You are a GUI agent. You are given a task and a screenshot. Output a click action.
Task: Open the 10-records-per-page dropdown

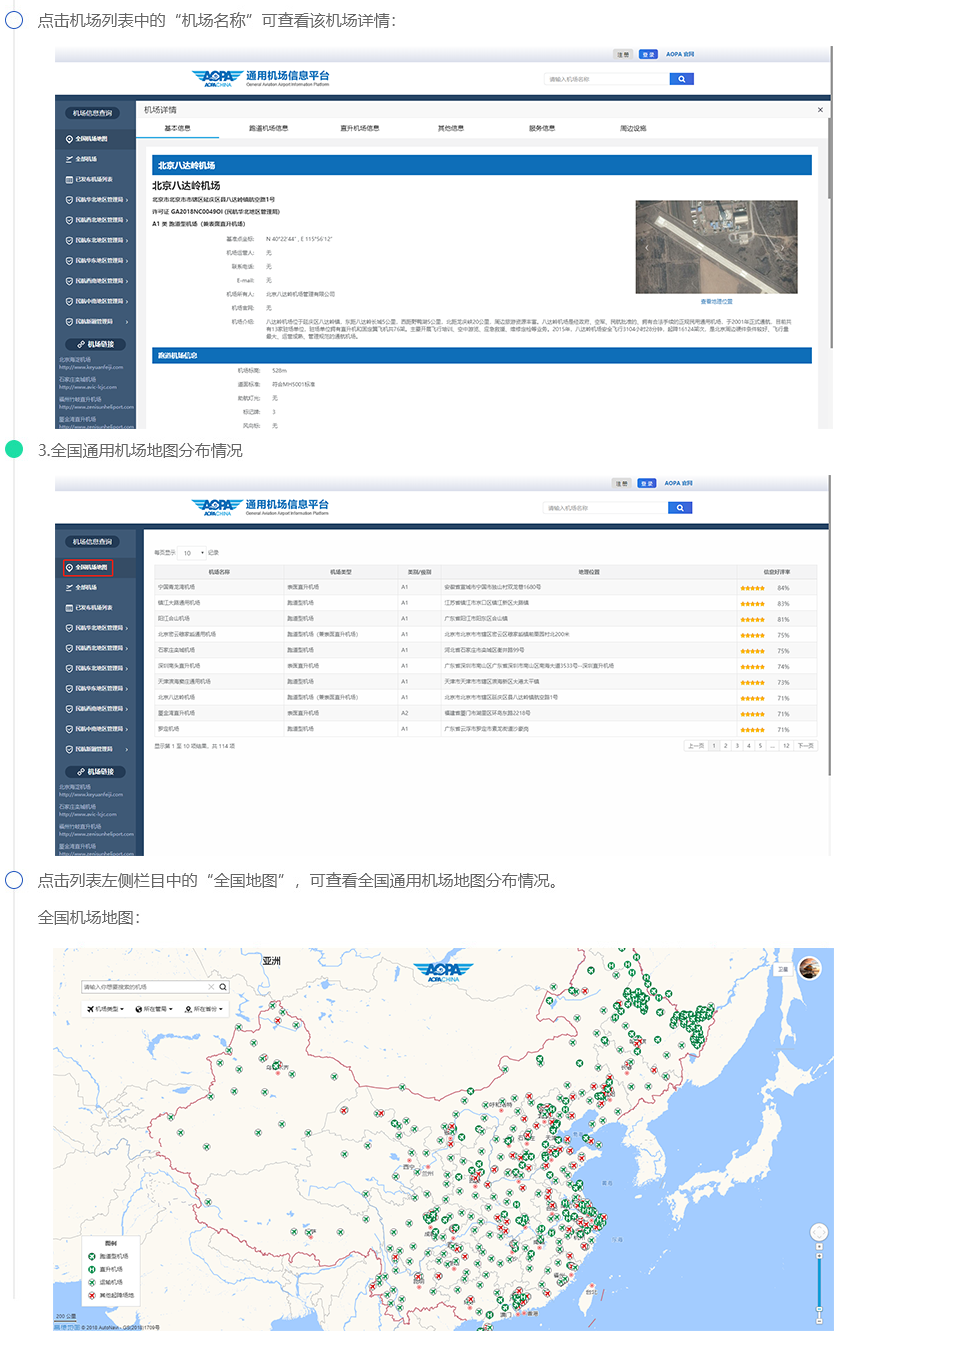pos(192,553)
